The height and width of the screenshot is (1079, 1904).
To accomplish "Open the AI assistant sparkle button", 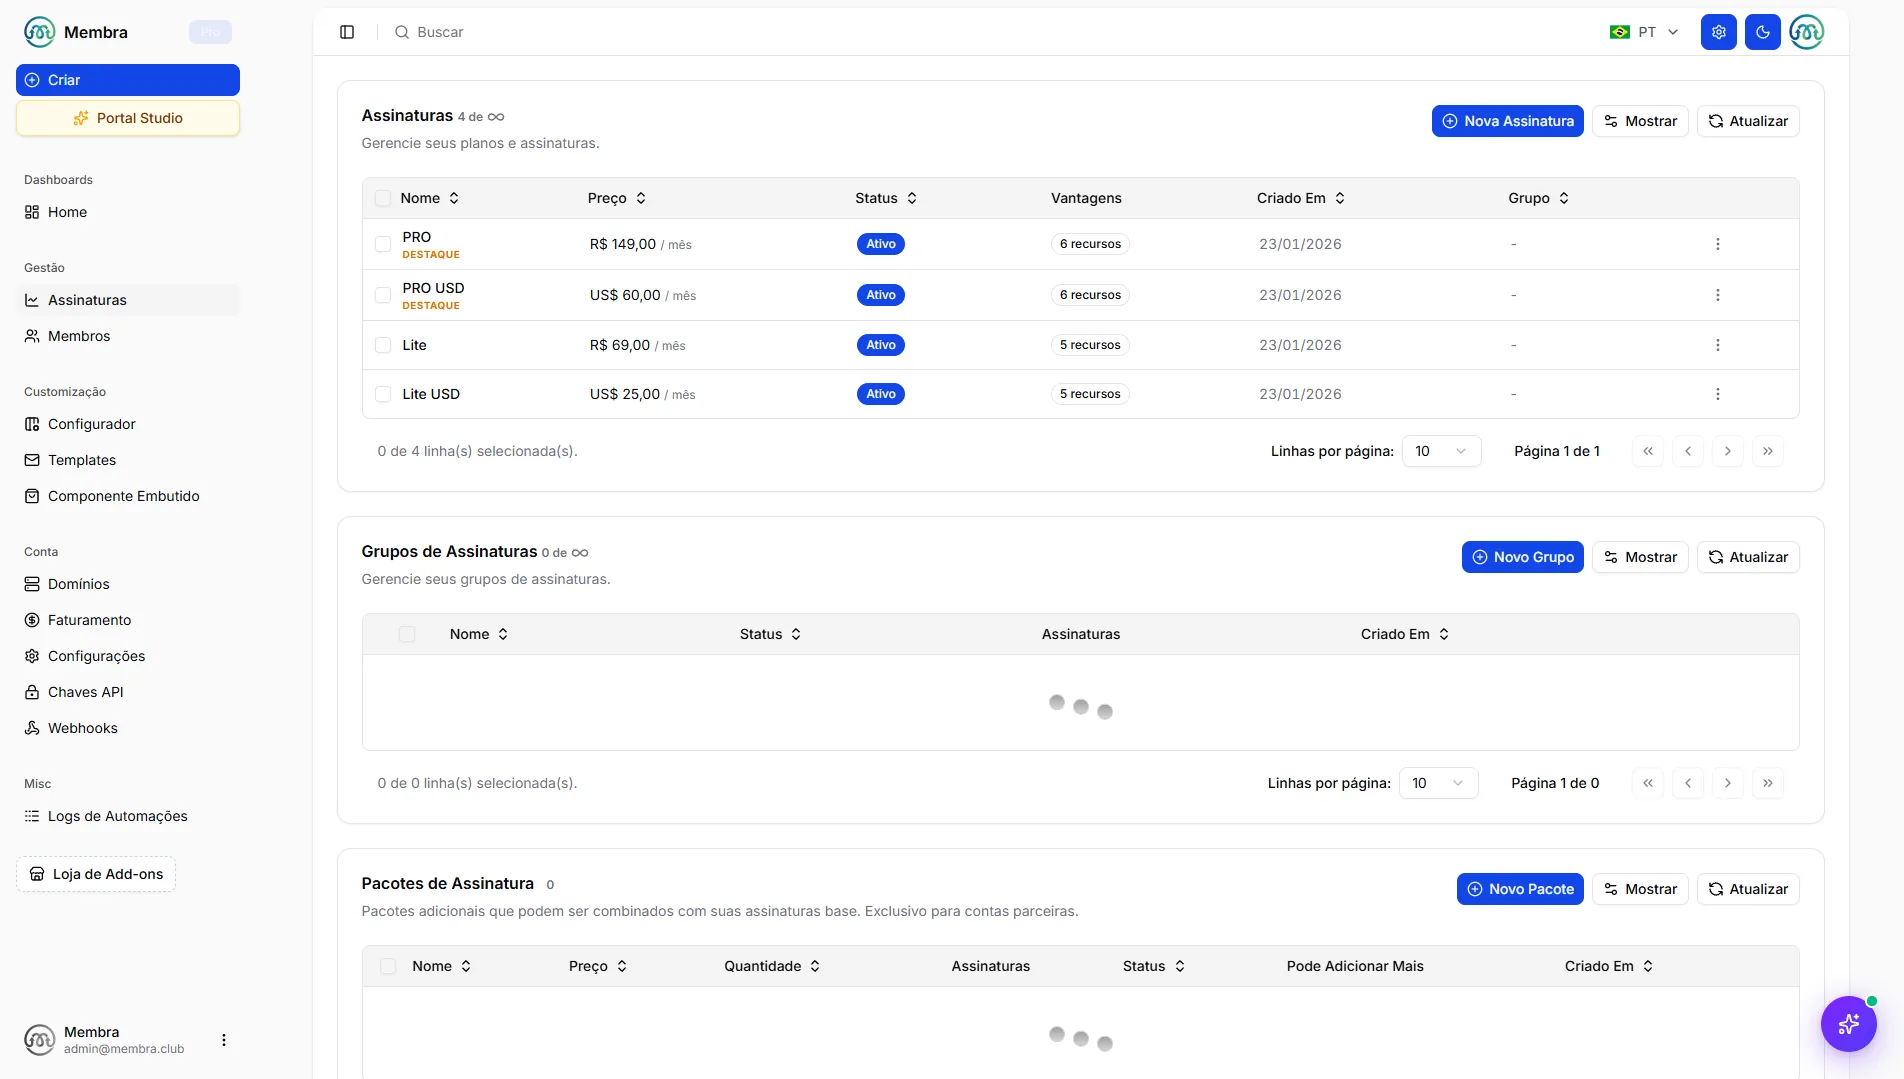I will pos(1849,1024).
